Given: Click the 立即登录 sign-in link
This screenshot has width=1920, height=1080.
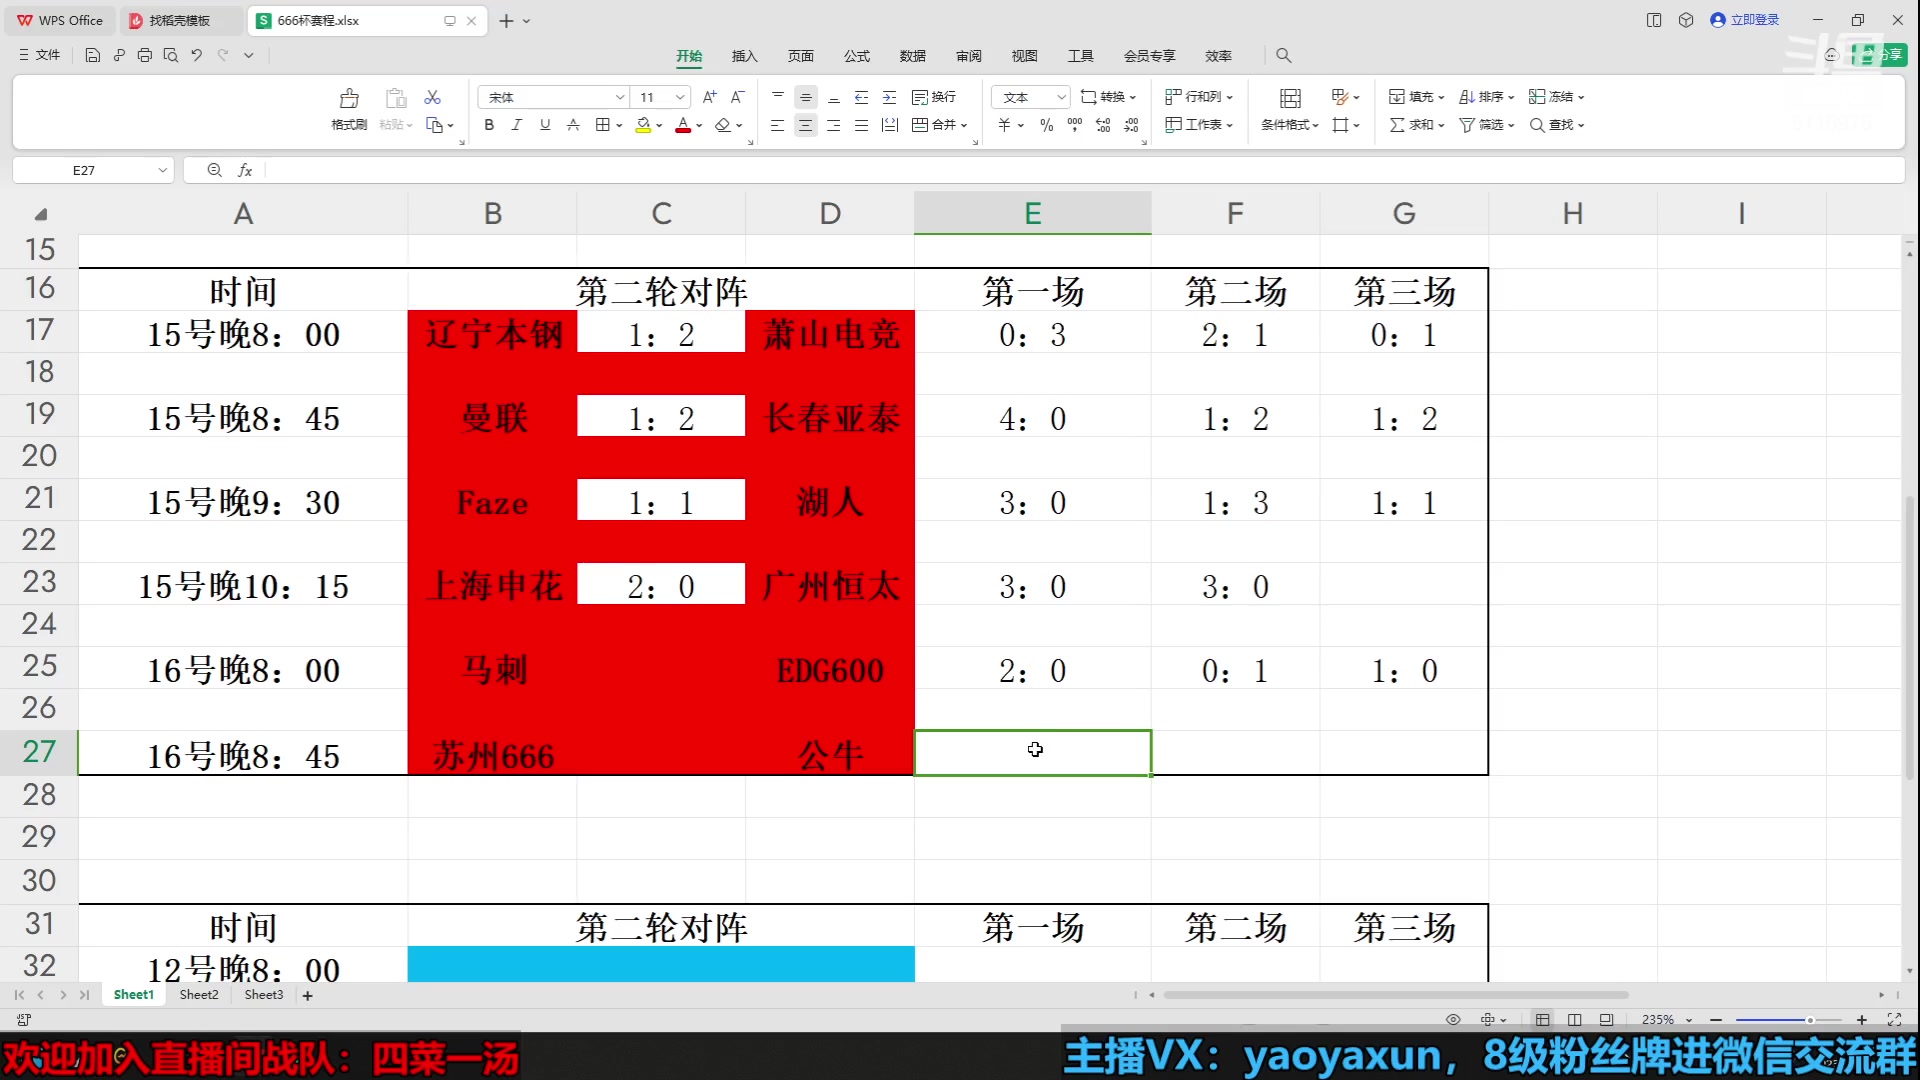Looking at the screenshot, I should (1745, 20).
